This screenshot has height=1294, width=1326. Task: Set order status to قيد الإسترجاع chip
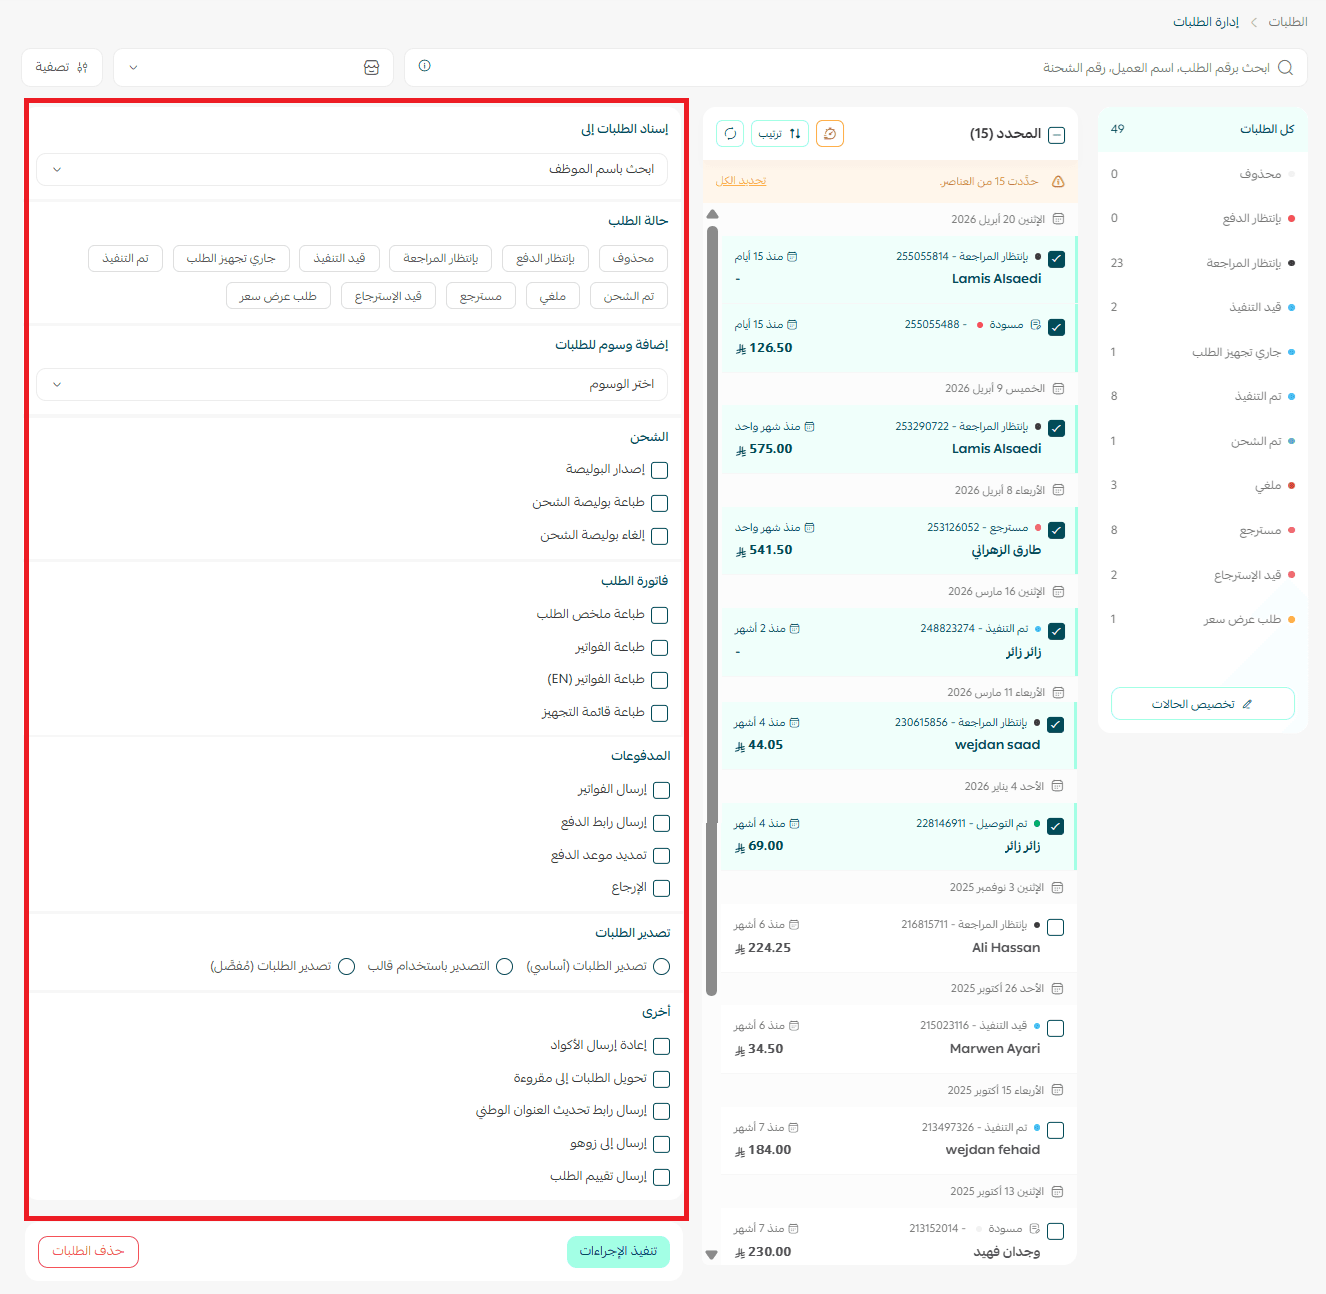(x=388, y=296)
